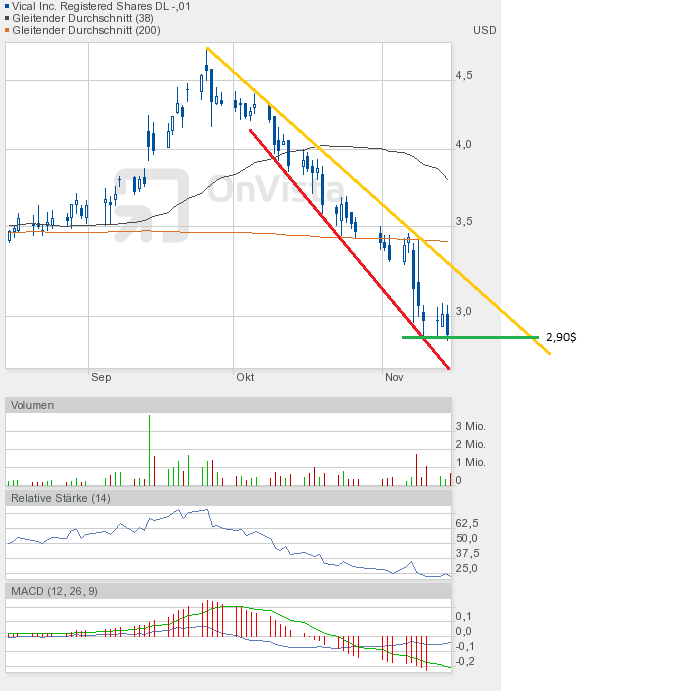
Task: Click the tallest red volume spike bar
Action: [x=149, y=450]
